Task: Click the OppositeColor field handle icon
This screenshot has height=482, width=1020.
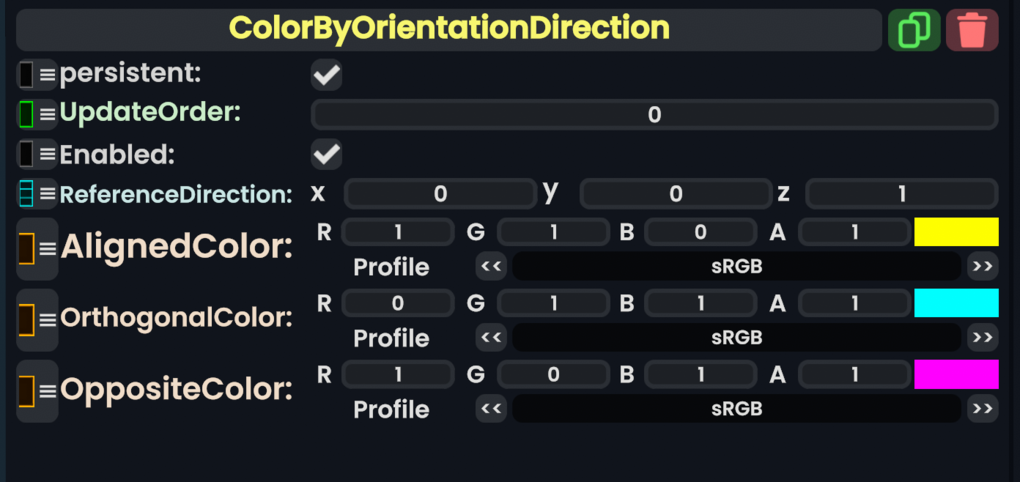Action: 37,390
